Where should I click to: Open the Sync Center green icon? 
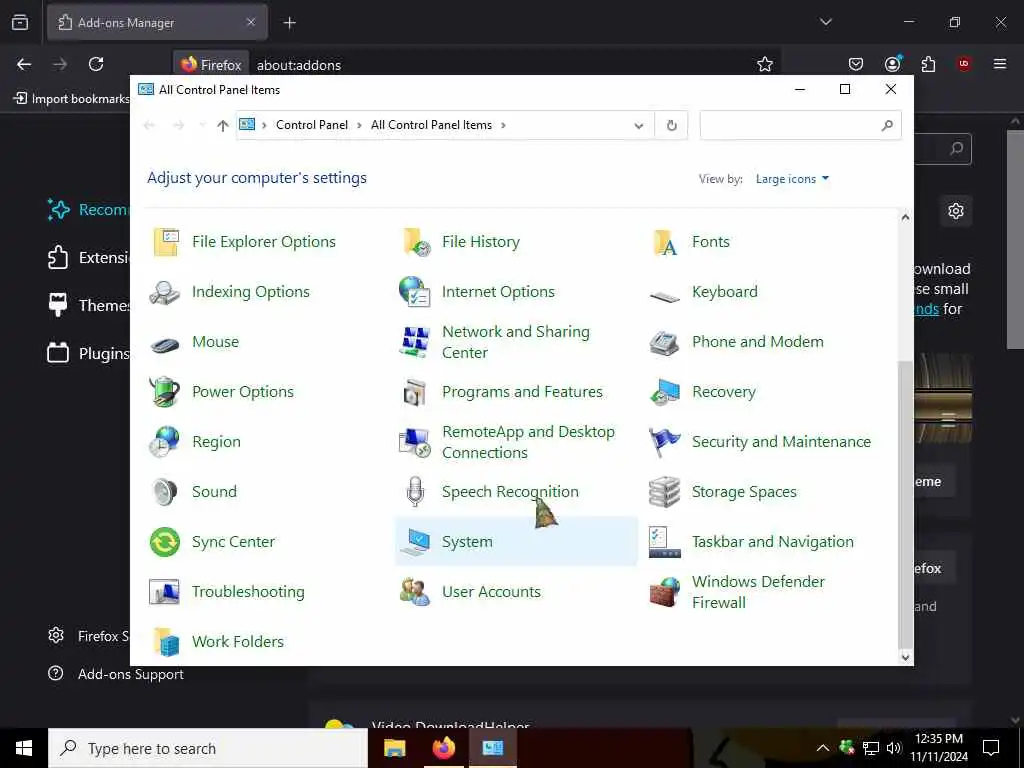[x=165, y=542]
